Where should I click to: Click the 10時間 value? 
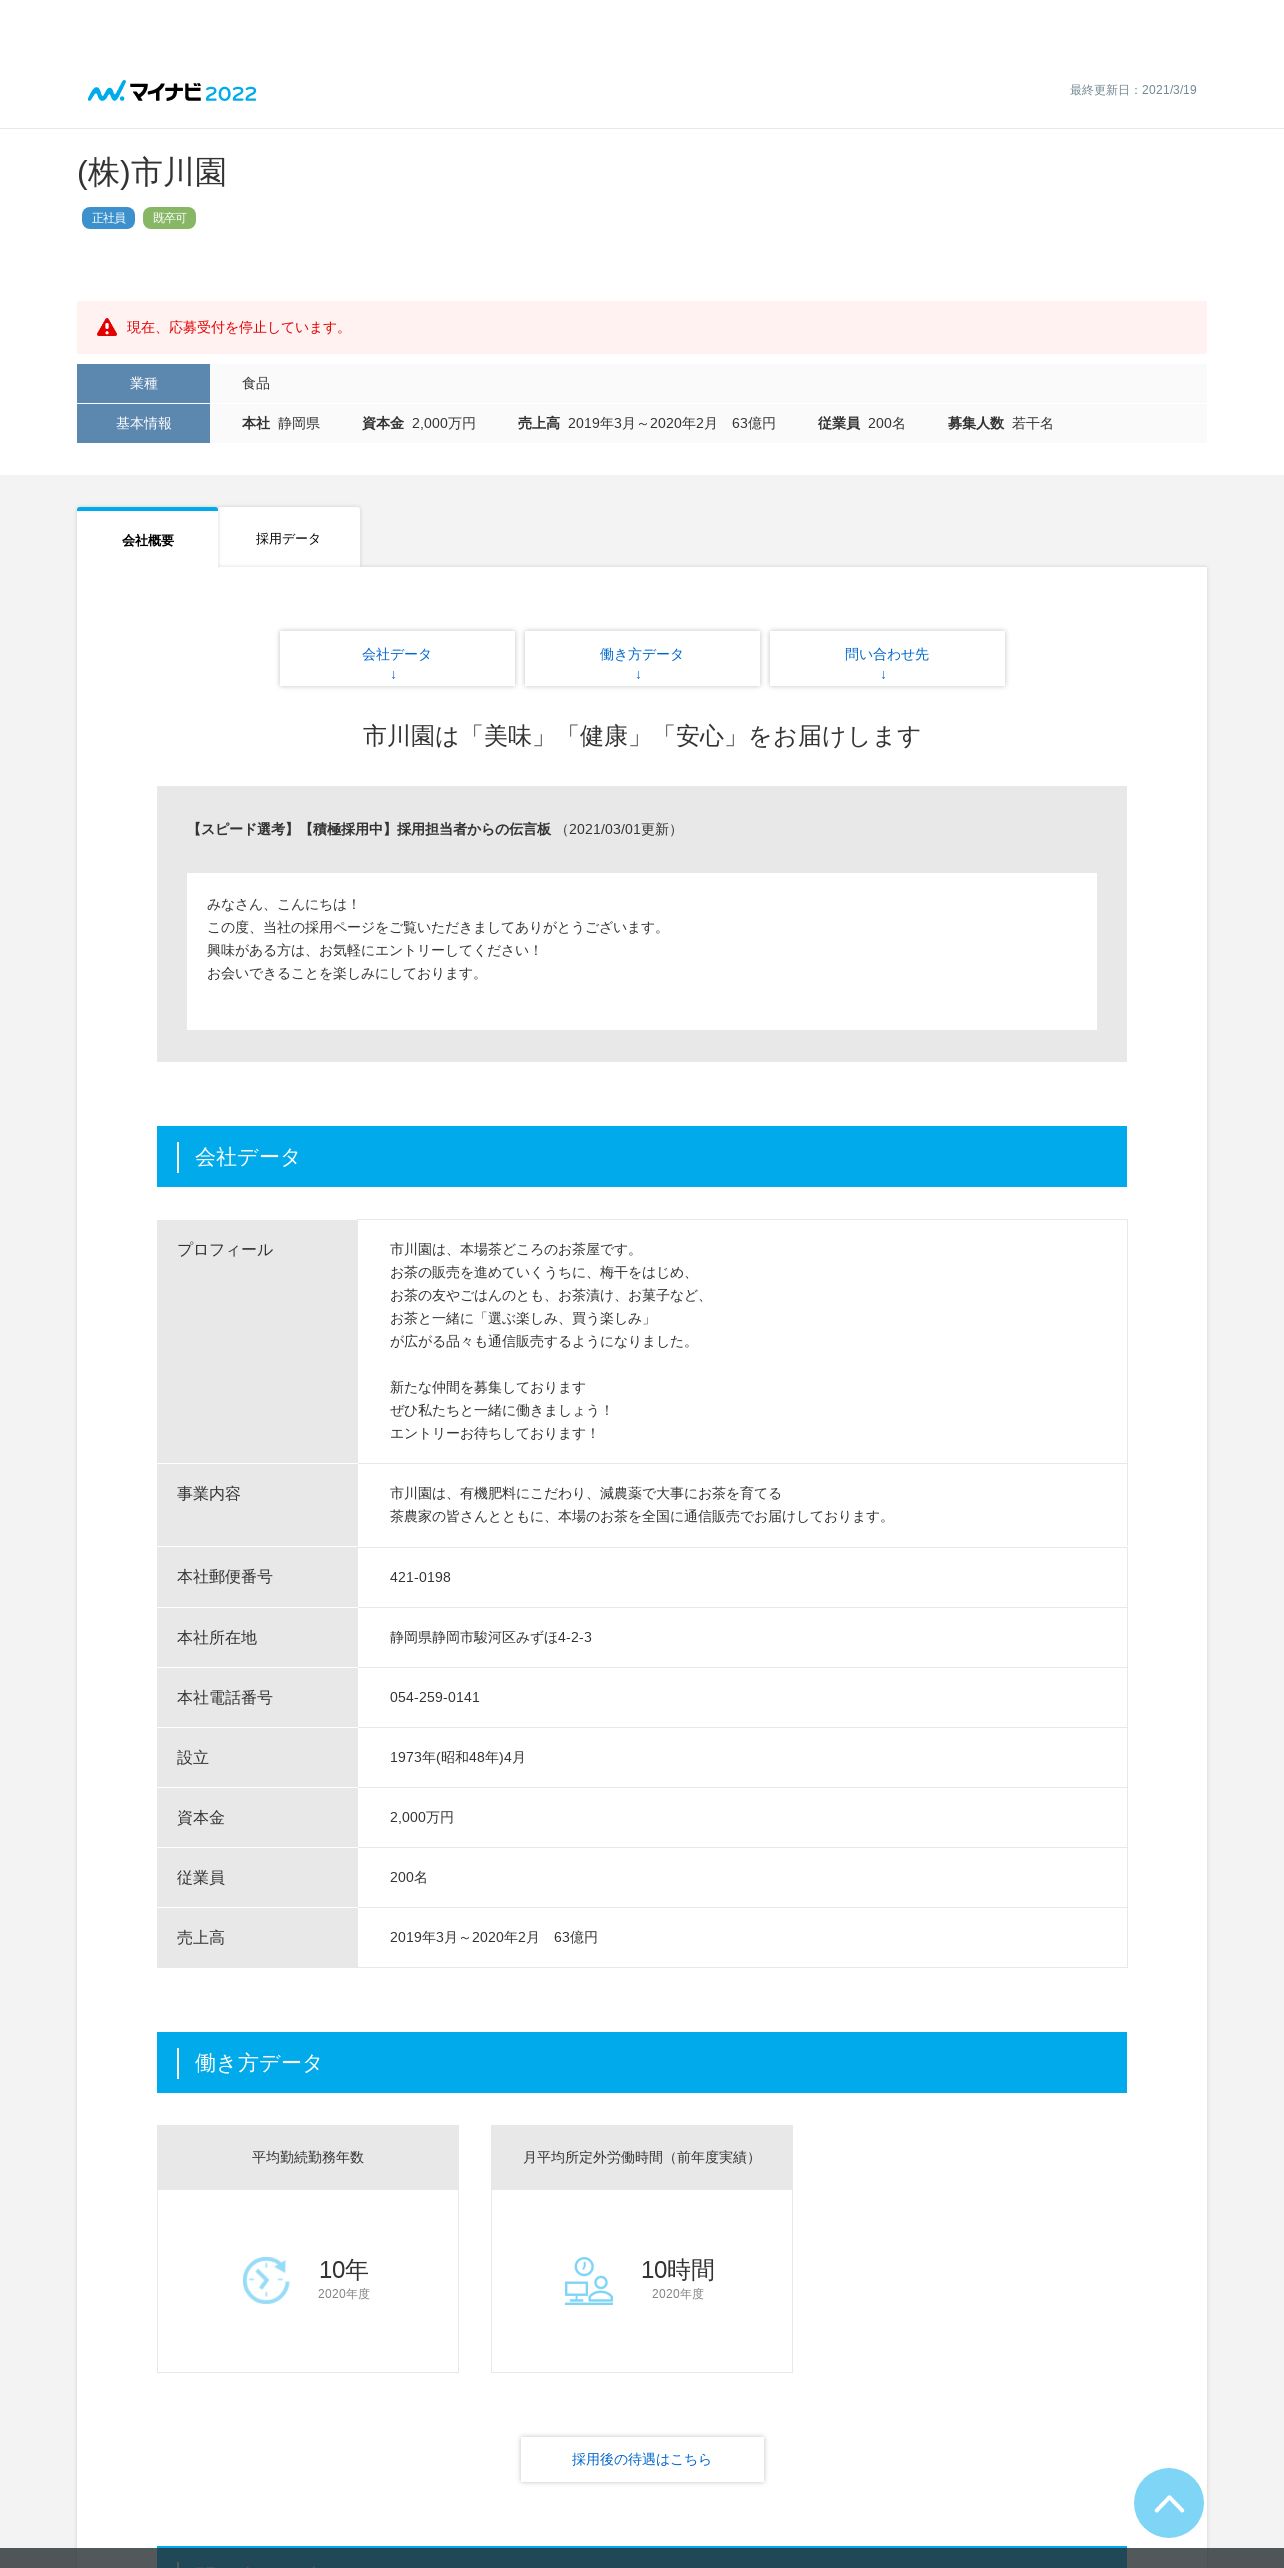point(678,2269)
